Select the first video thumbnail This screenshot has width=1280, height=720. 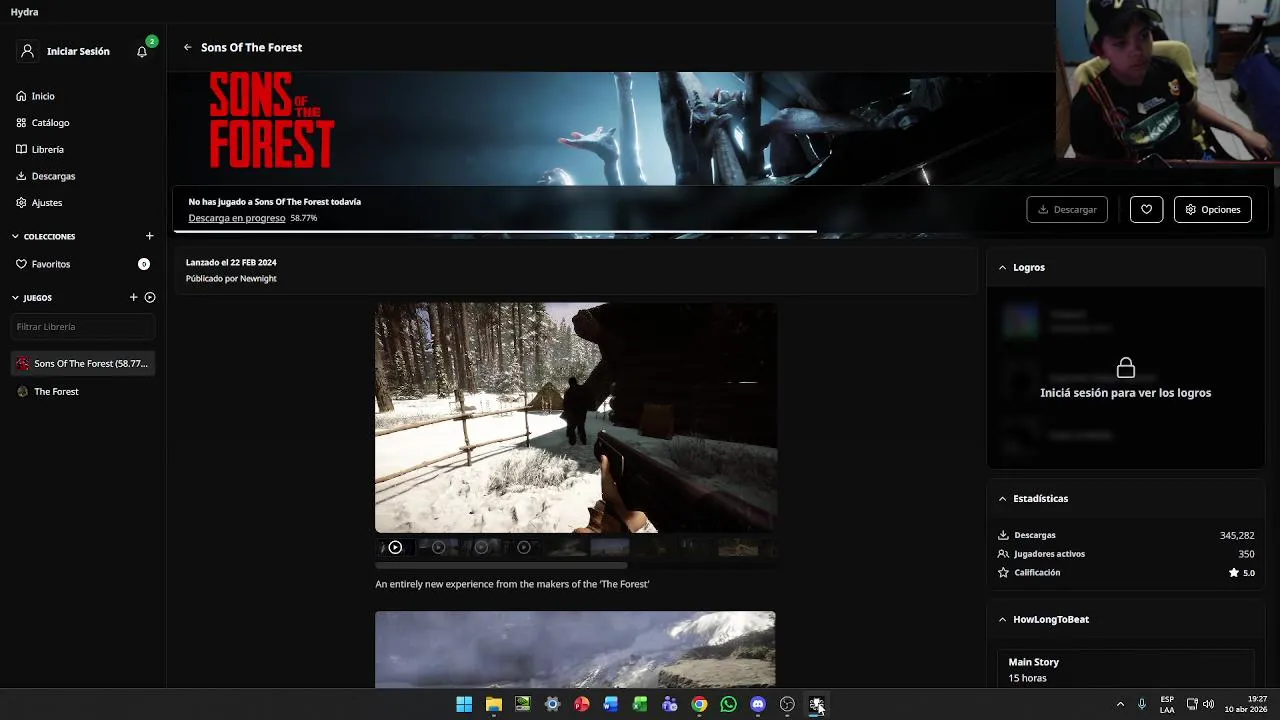(x=395, y=547)
